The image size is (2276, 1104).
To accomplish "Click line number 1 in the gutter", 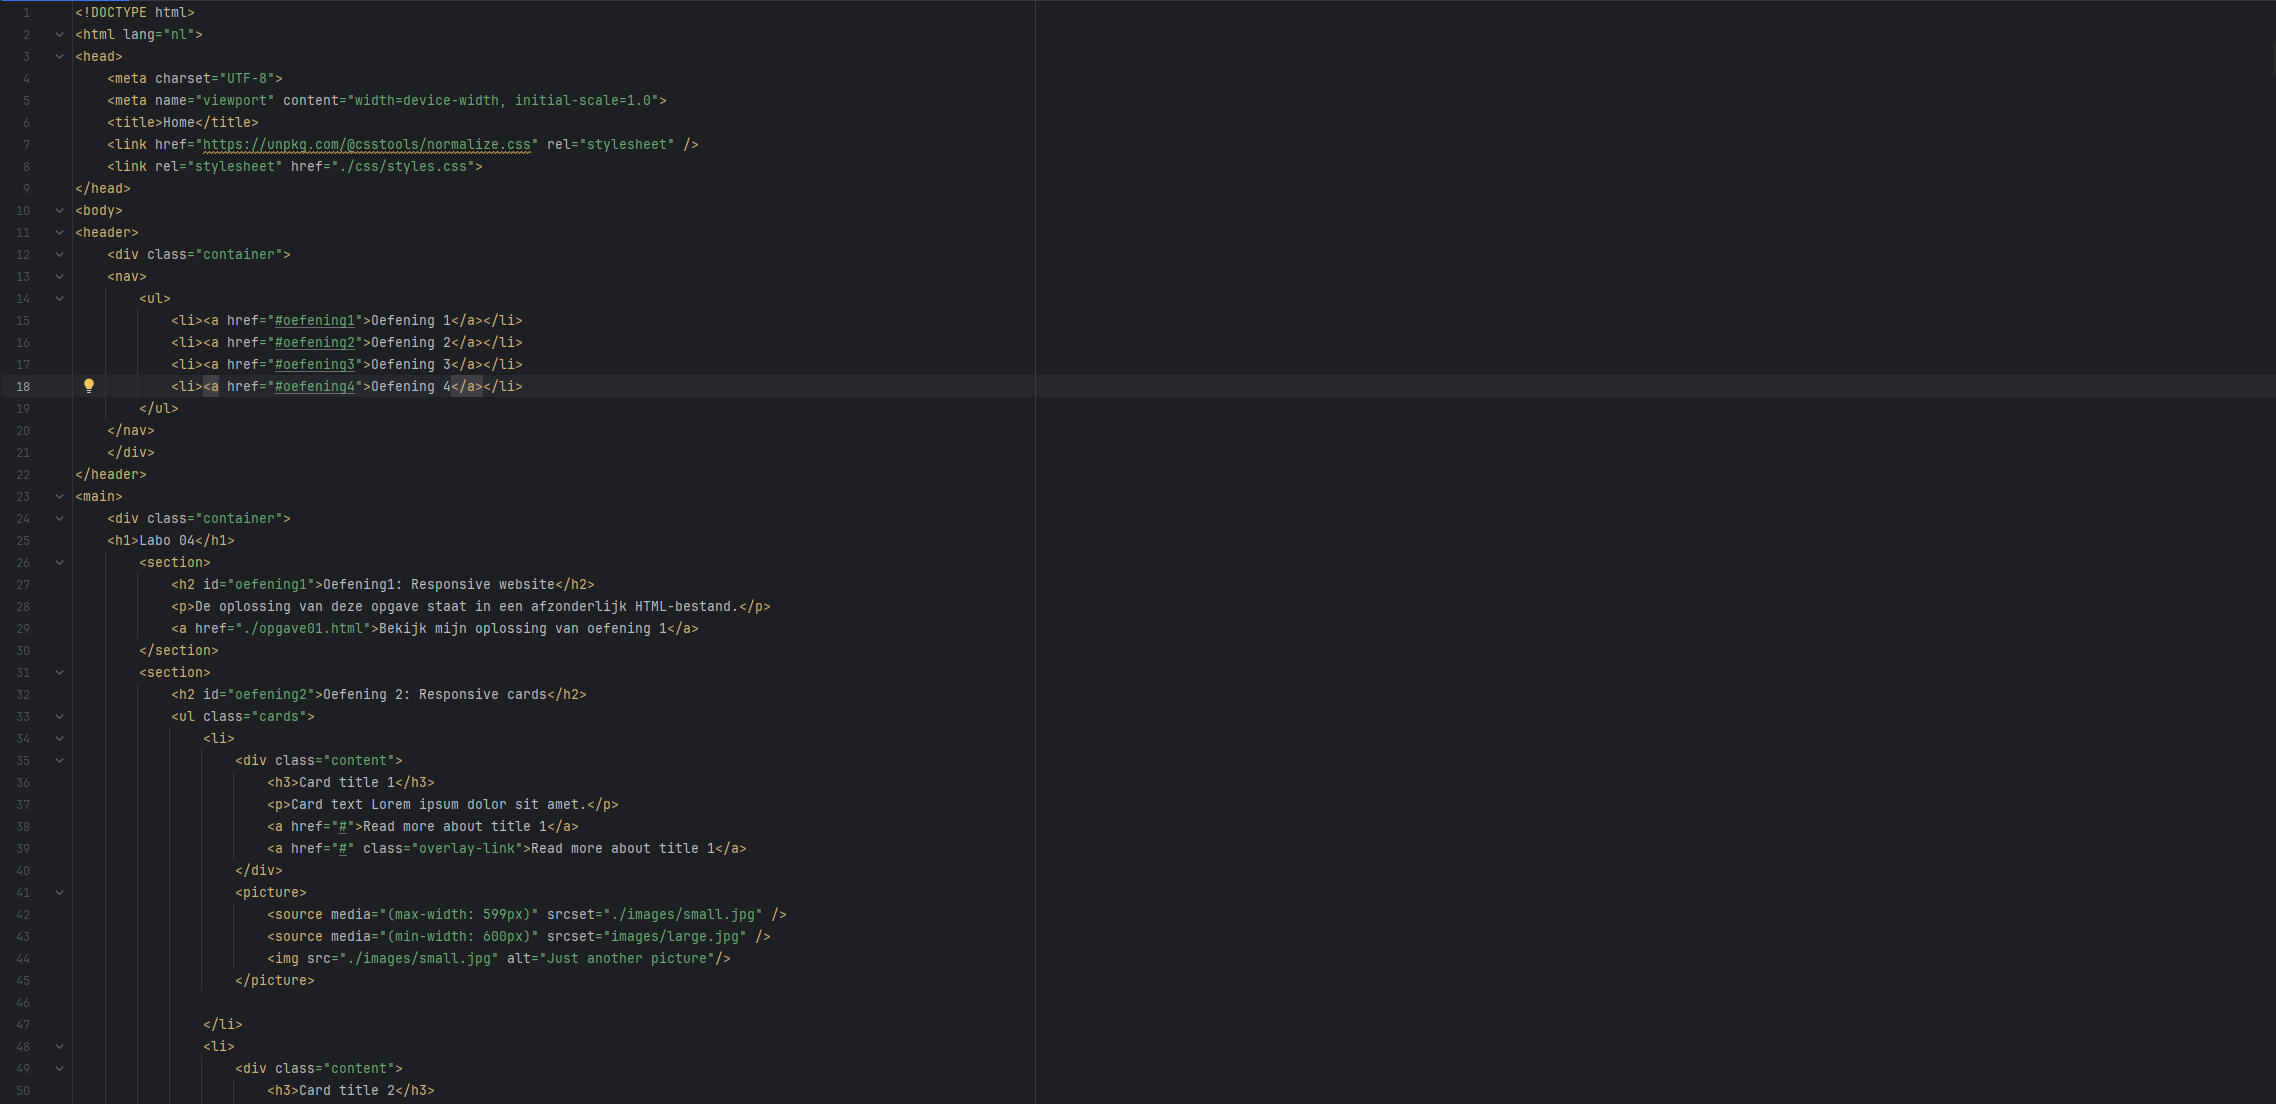I will pyautogui.click(x=26, y=13).
